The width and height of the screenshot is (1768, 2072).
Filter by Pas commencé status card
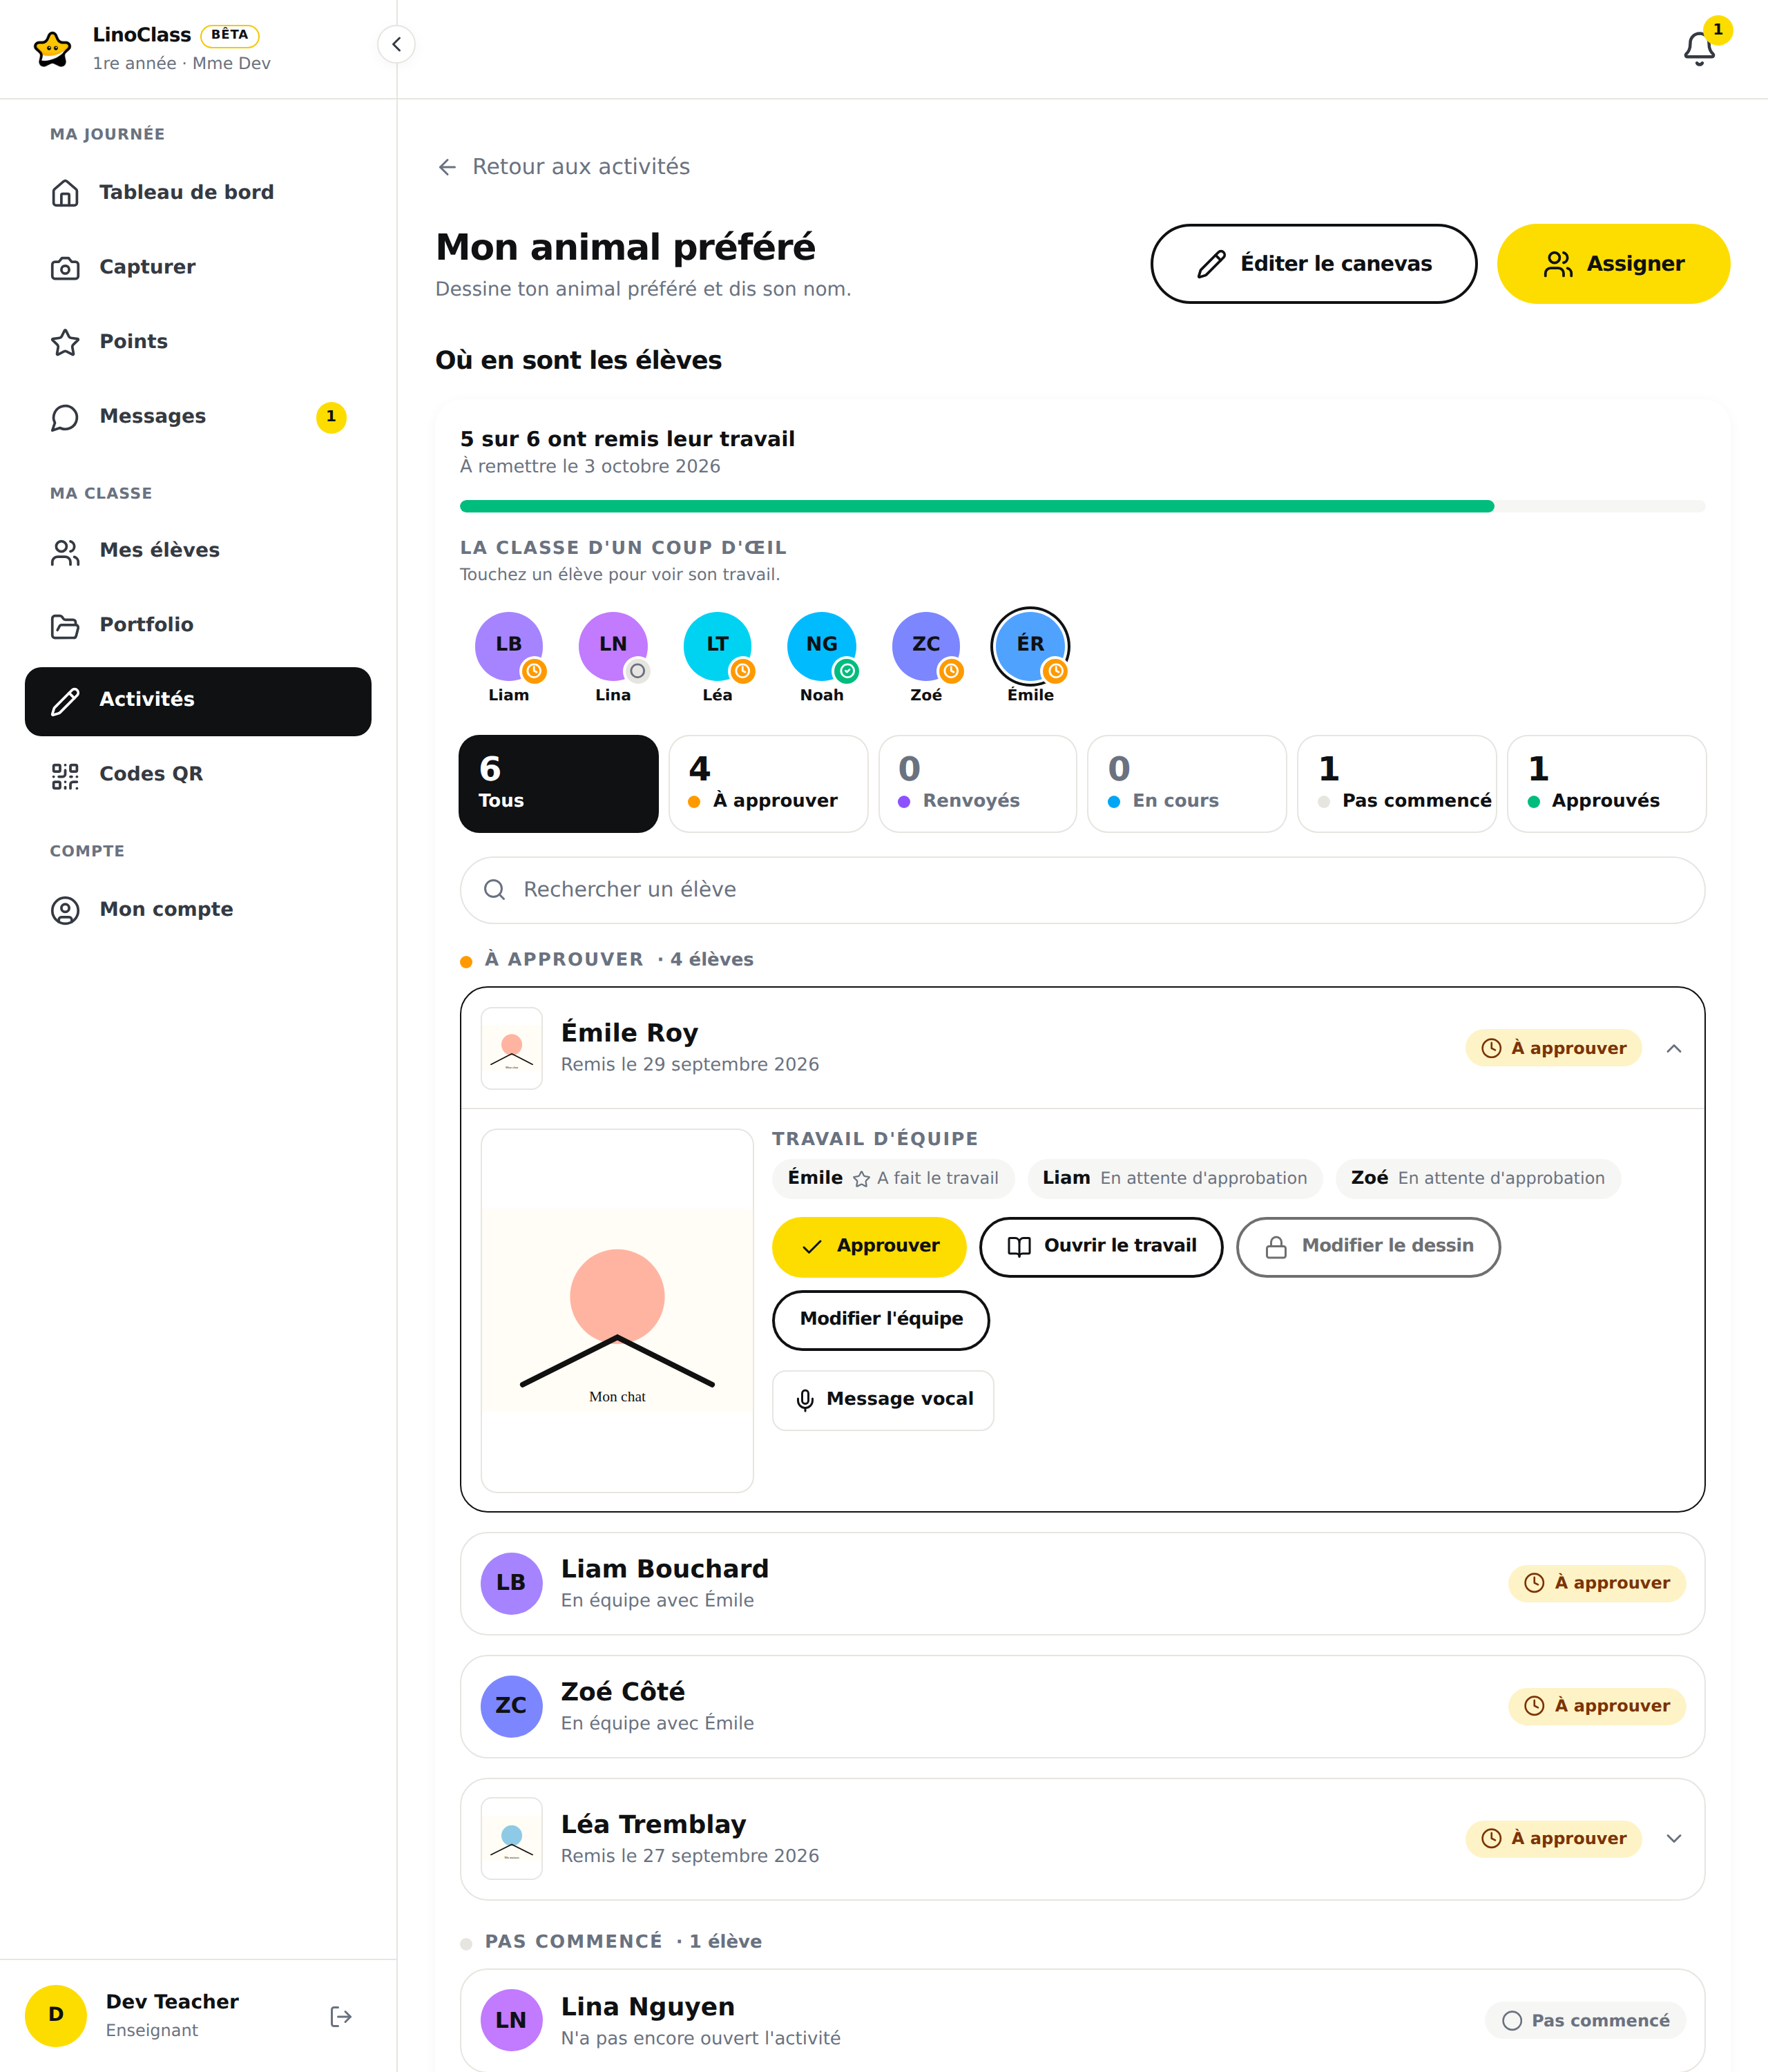click(1396, 784)
